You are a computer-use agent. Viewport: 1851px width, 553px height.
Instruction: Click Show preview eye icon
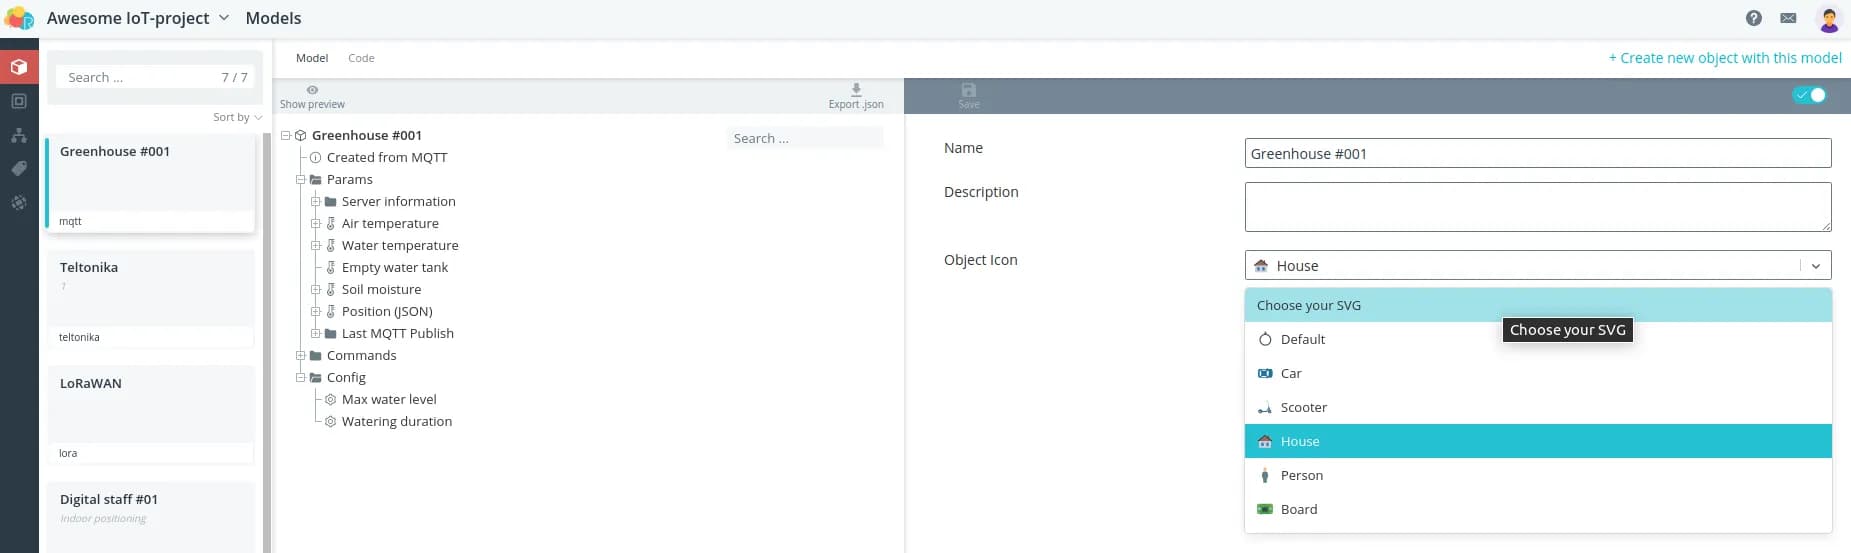(312, 90)
